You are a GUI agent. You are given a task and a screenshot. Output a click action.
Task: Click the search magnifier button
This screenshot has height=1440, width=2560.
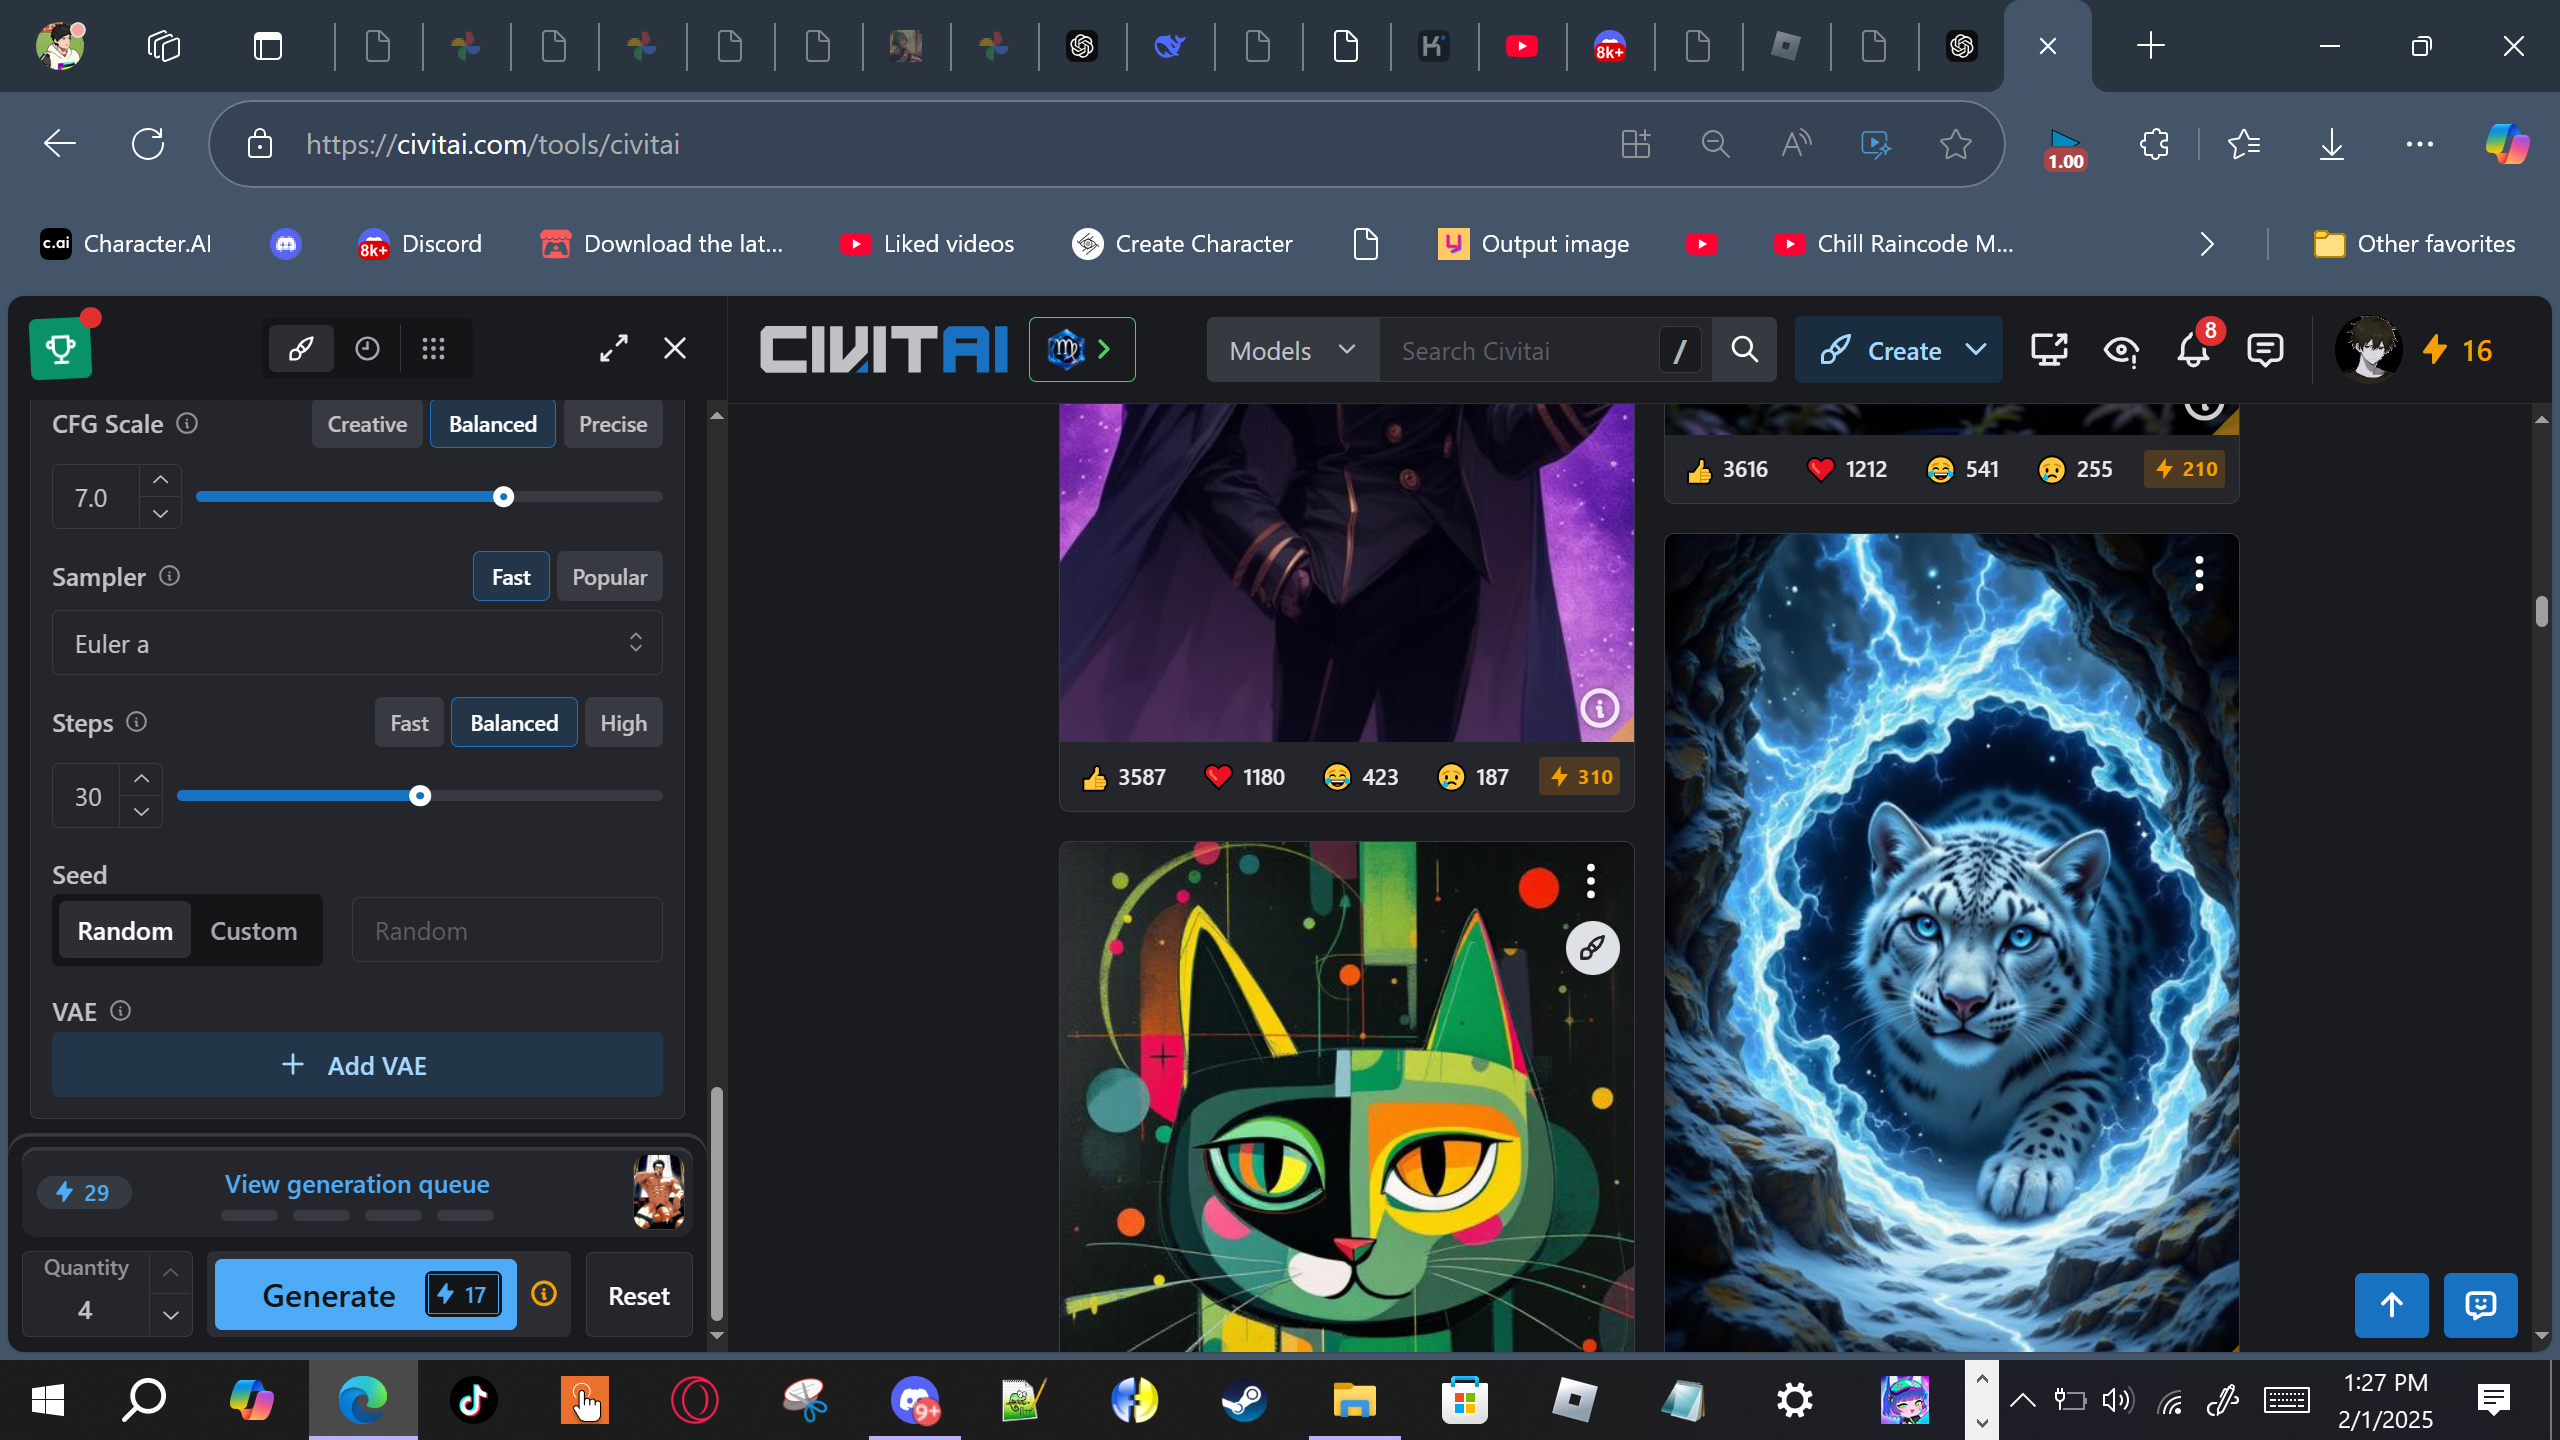1744,350
